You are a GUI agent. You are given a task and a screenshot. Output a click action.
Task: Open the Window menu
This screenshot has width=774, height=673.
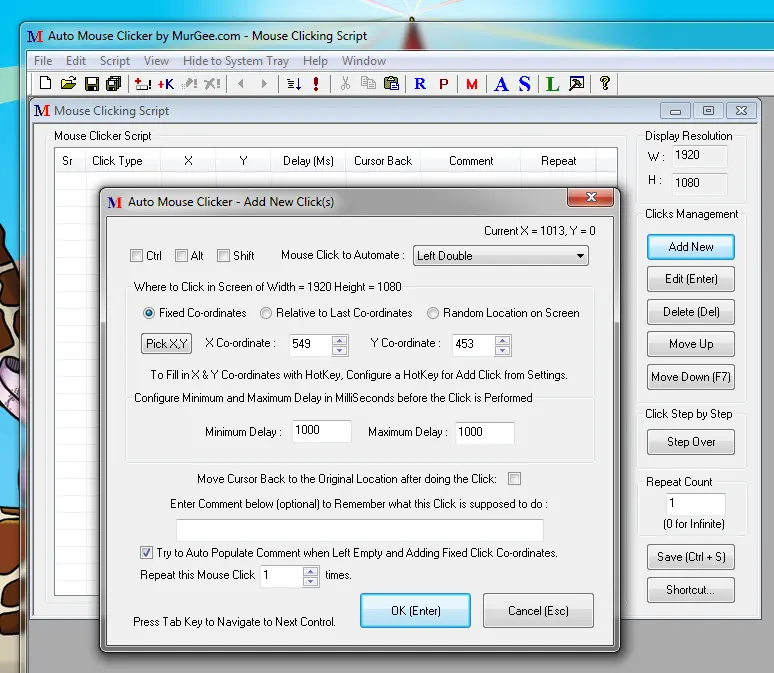364,61
